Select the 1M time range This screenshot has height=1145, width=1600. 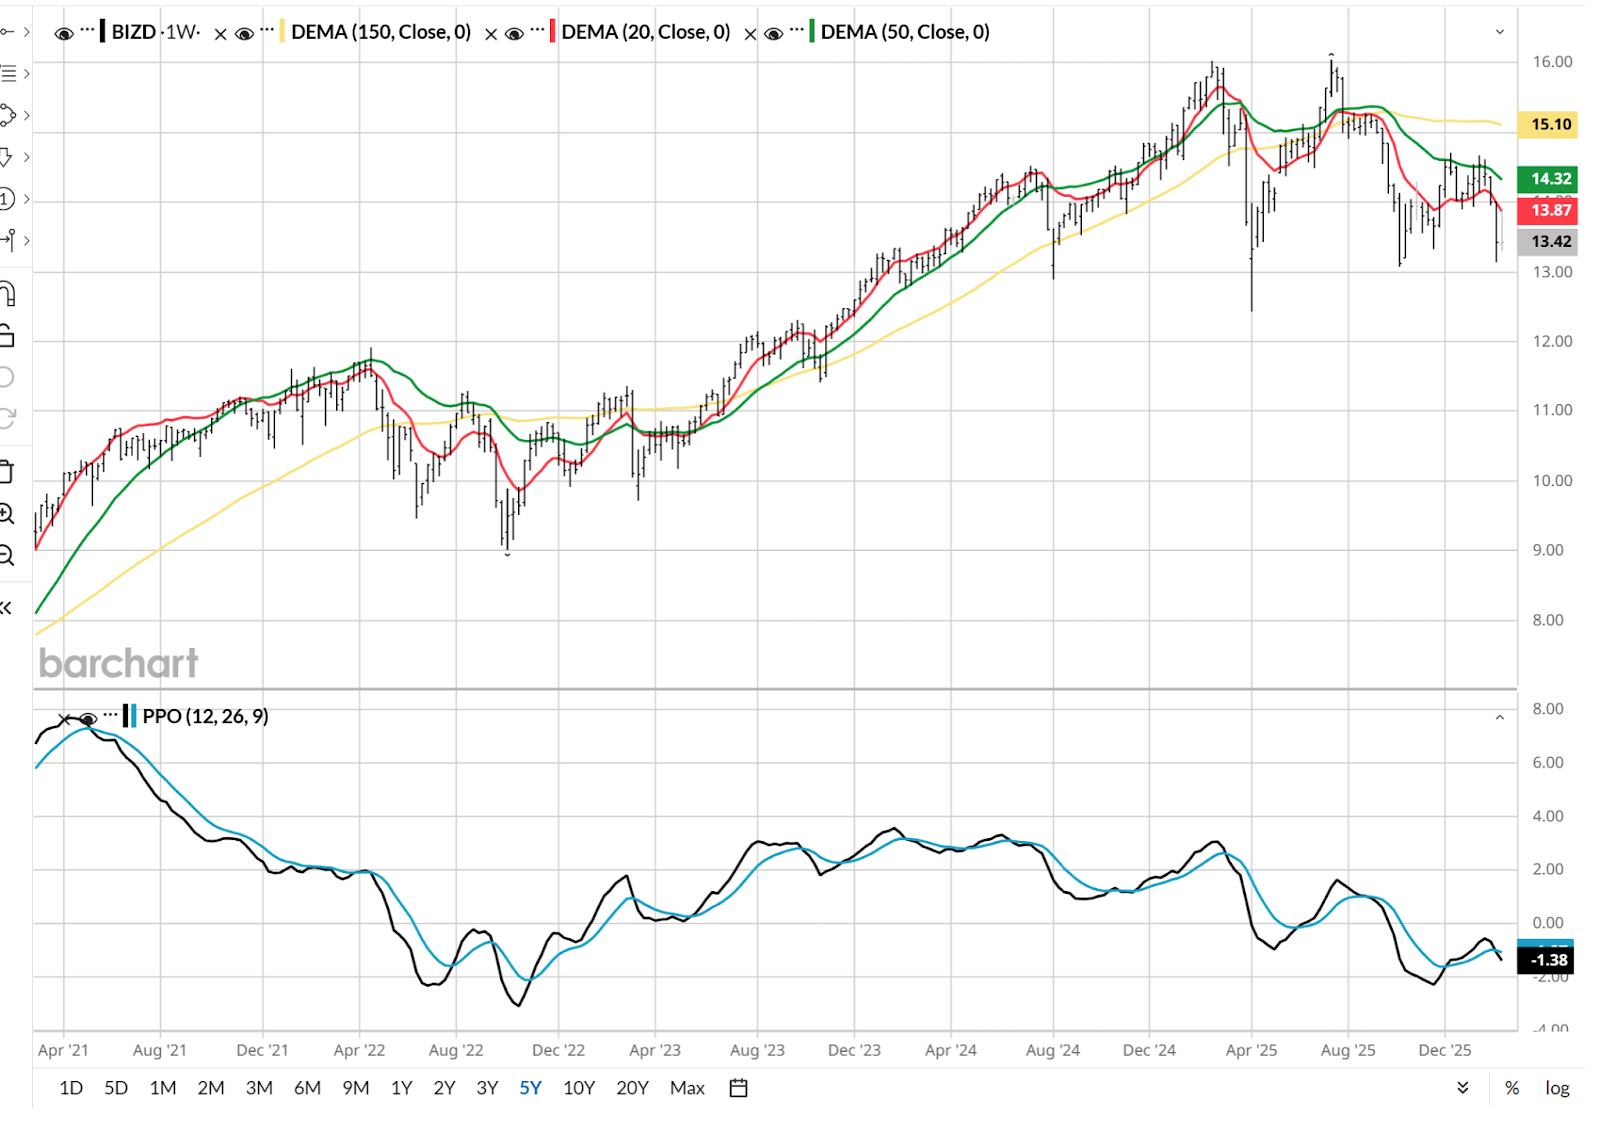pyautogui.click(x=163, y=1088)
